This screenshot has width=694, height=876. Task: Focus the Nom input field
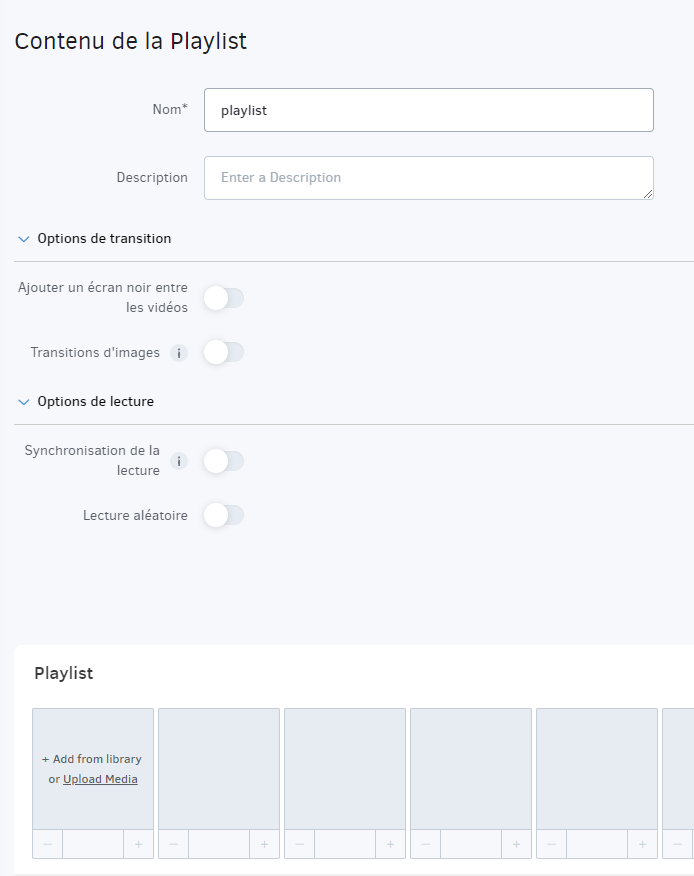429,110
